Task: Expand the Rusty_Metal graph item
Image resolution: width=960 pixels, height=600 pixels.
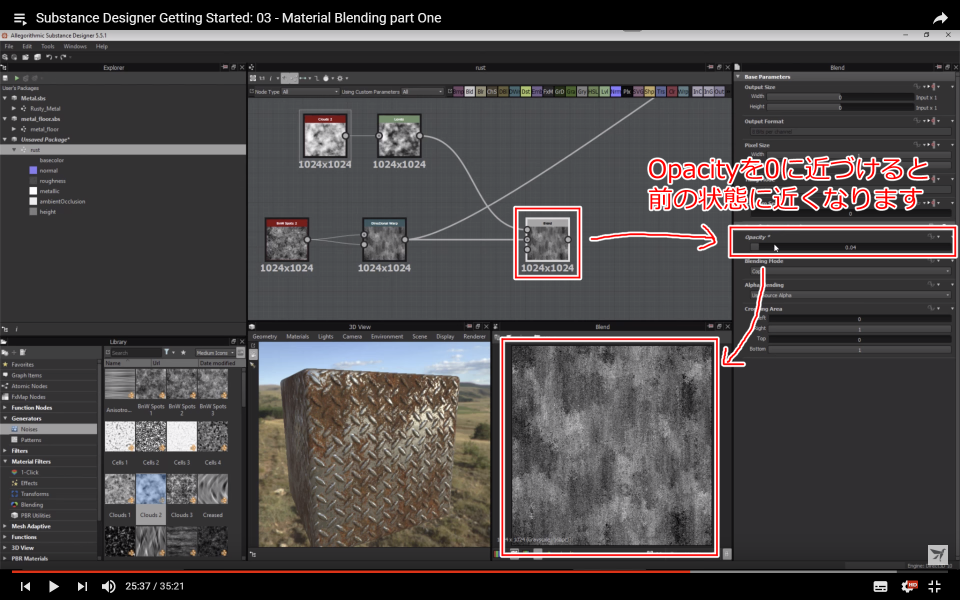Action: coord(13,108)
